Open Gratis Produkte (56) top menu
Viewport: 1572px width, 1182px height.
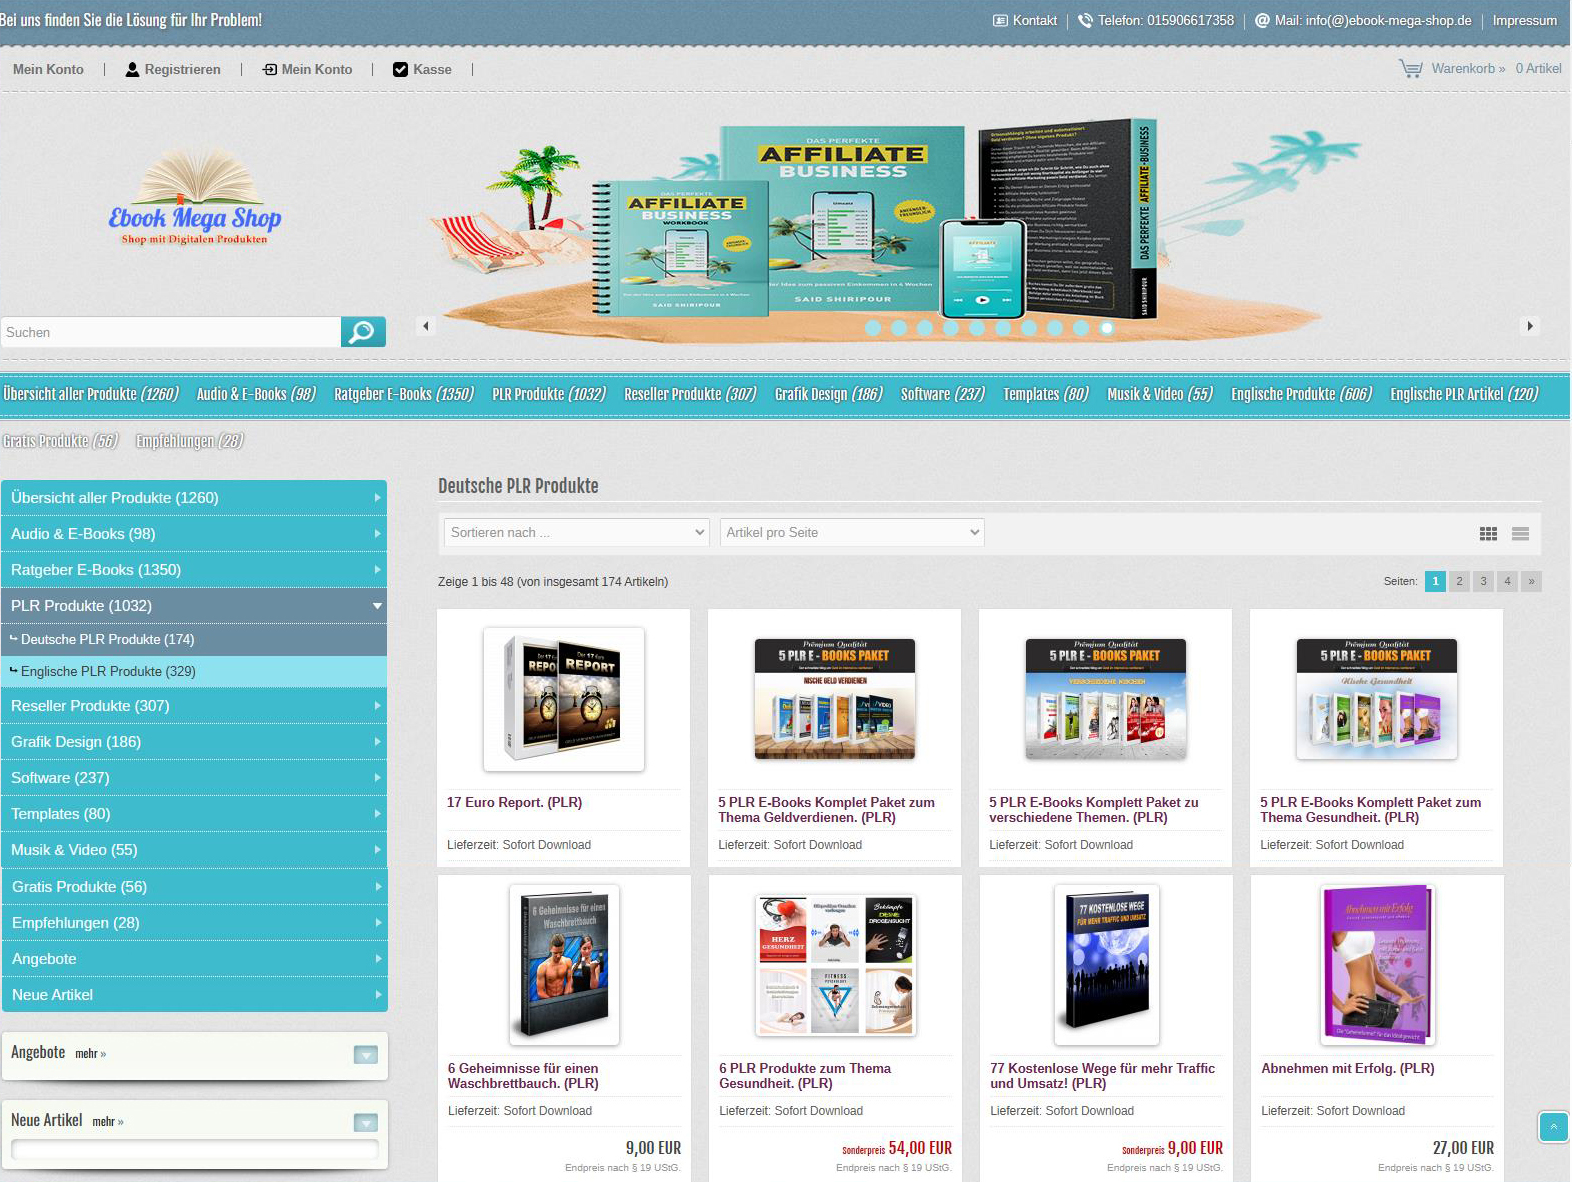tap(60, 441)
